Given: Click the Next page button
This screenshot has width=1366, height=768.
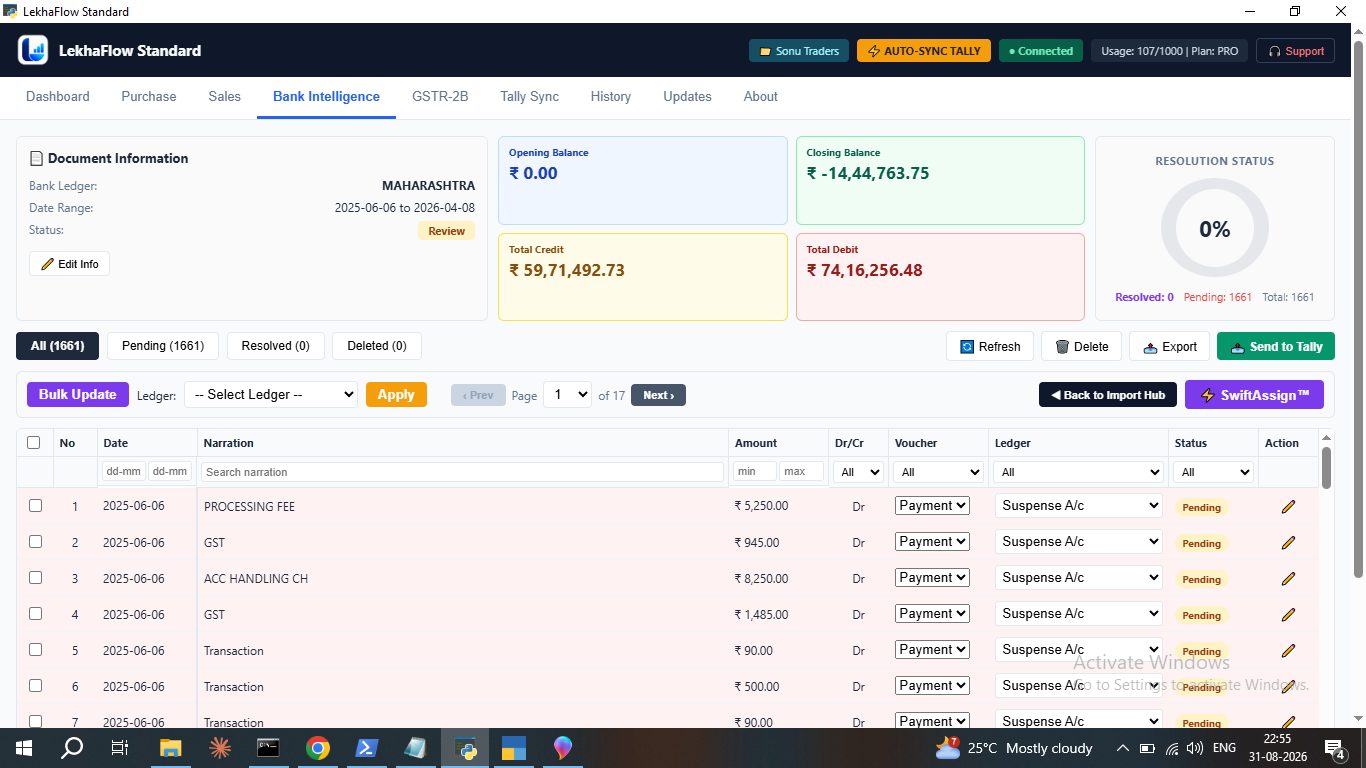Looking at the screenshot, I should coord(658,395).
